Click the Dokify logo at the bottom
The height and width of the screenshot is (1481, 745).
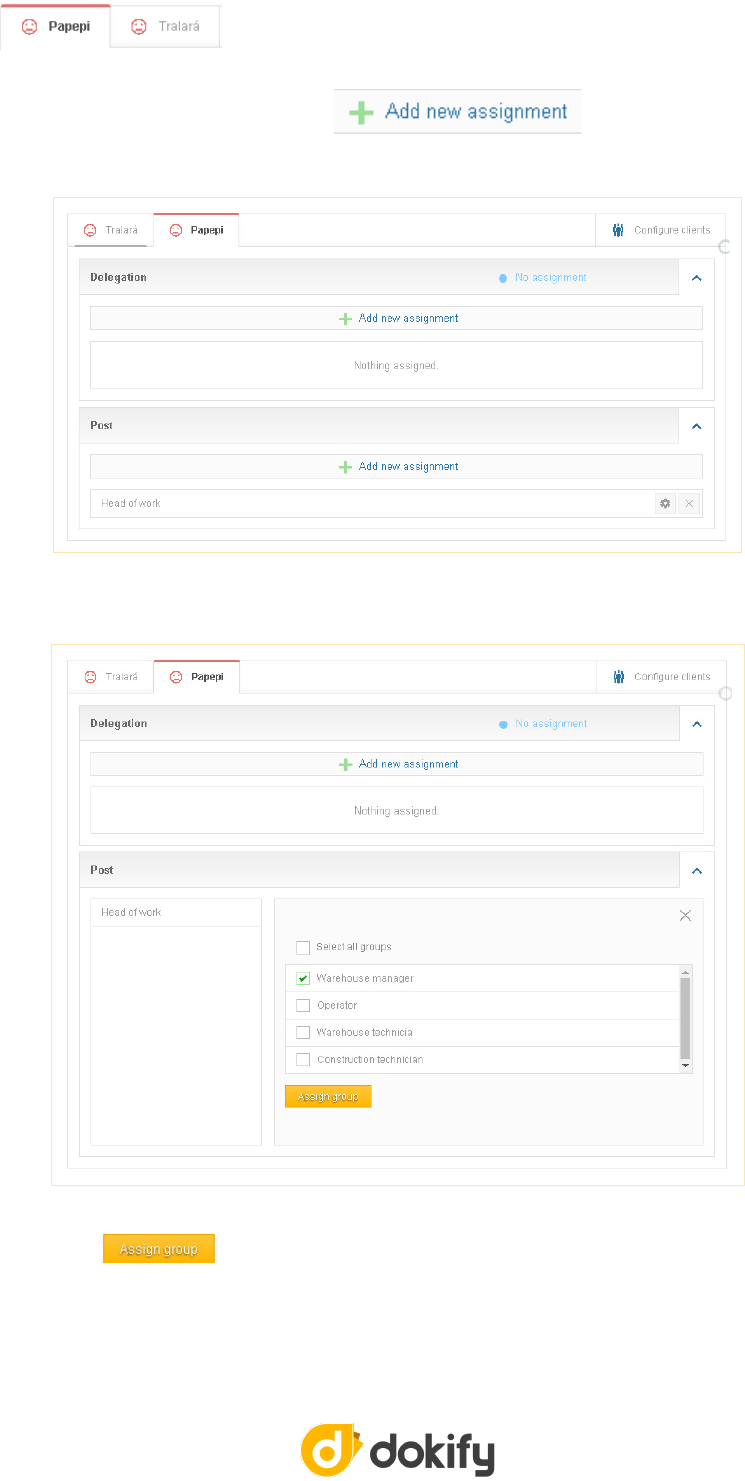click(398, 1449)
